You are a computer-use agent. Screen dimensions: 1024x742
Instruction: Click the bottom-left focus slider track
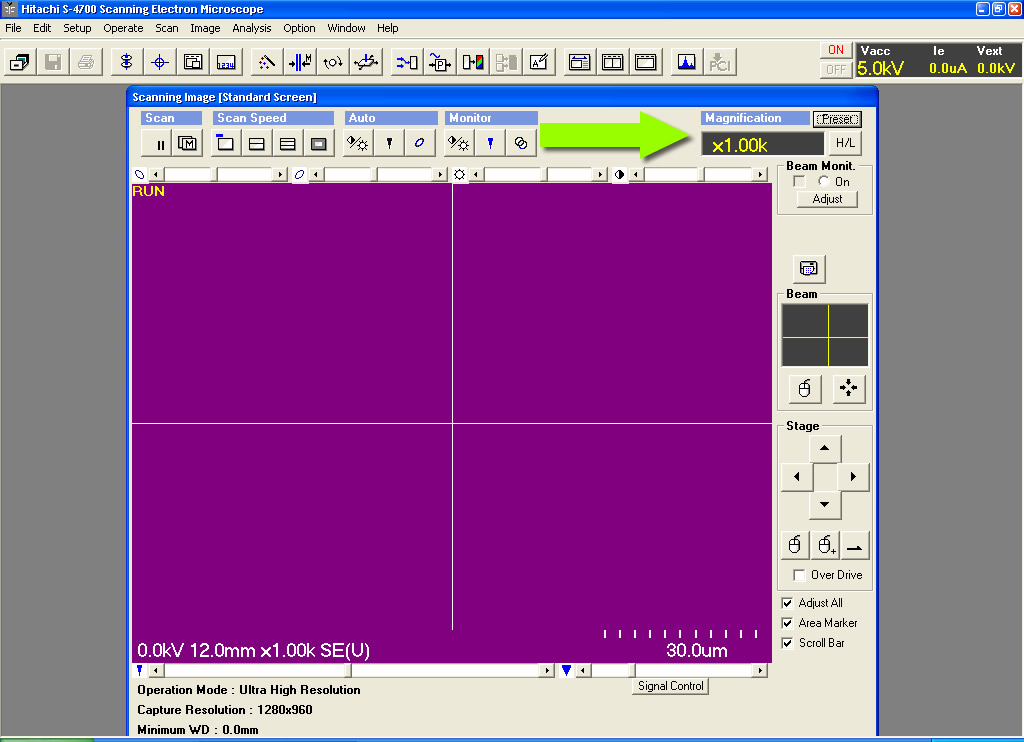352,670
